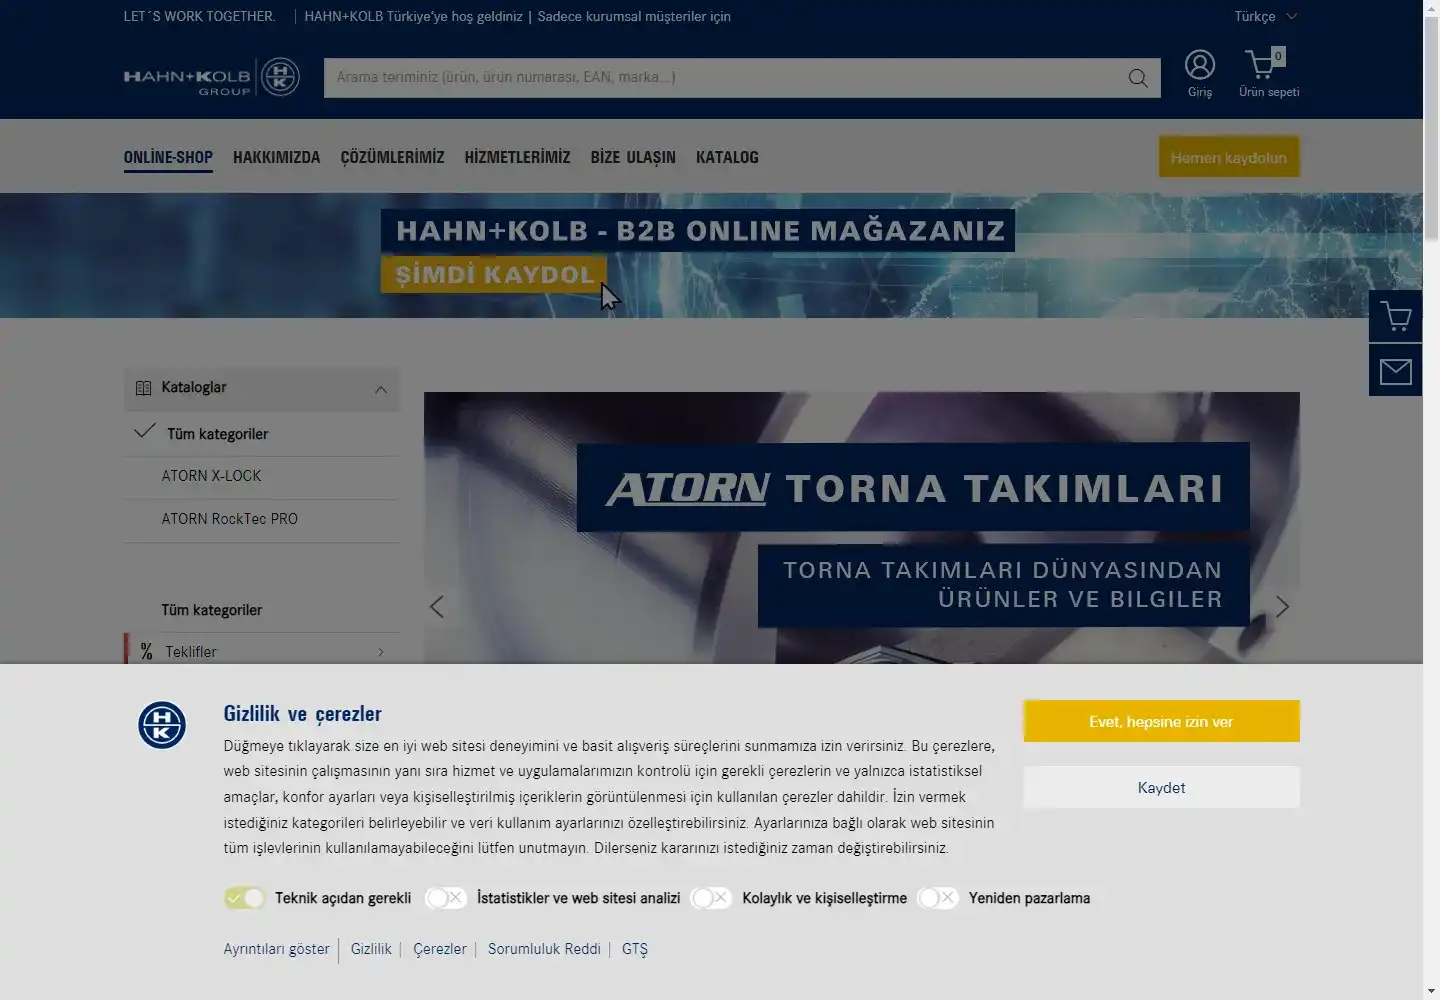Open the HİZMETLERİMİZ menu

pos(517,158)
